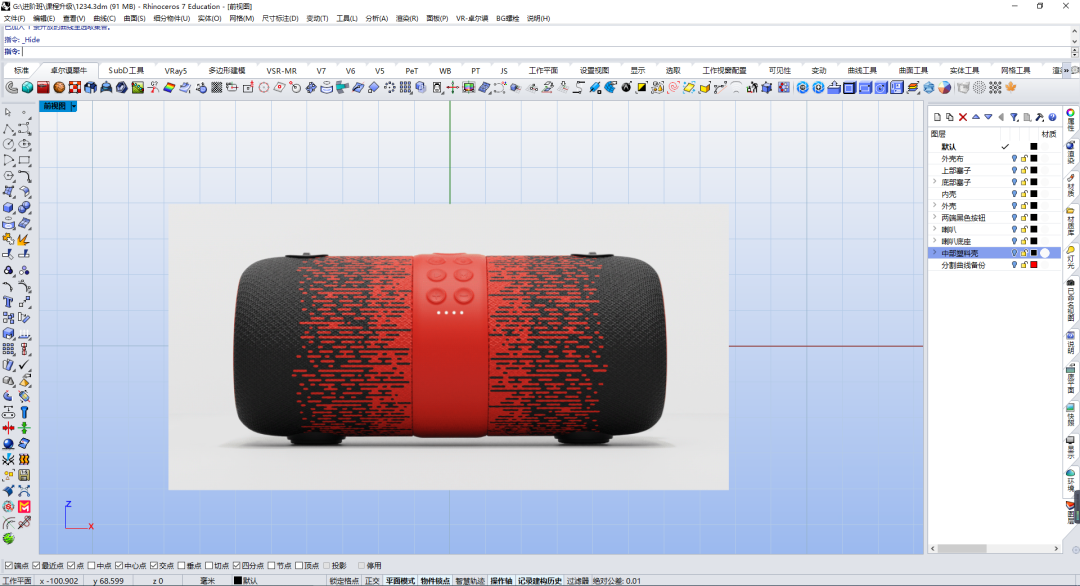Click the red X delete layer icon
This screenshot has height=586, width=1080.
(963, 117)
